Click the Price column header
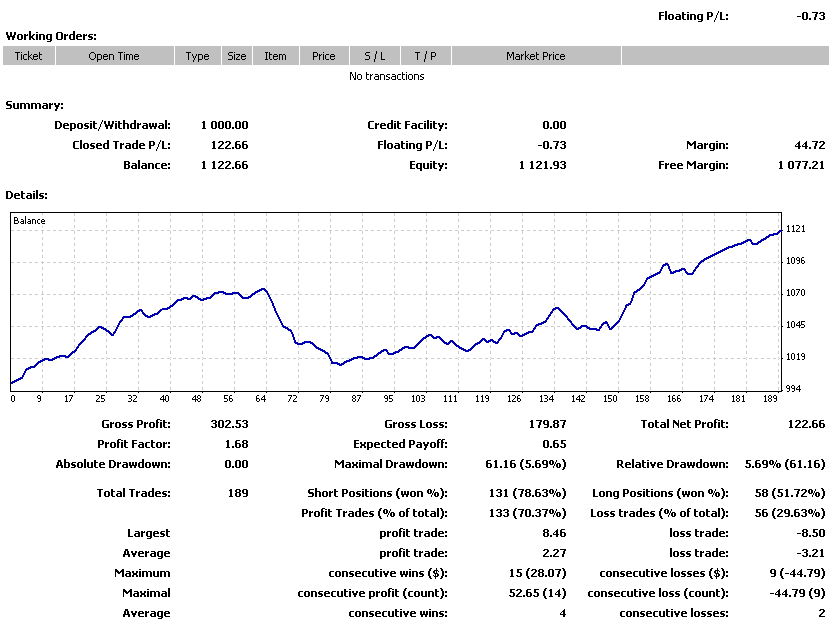Image resolution: width=833 pixels, height=624 pixels. pos(324,56)
